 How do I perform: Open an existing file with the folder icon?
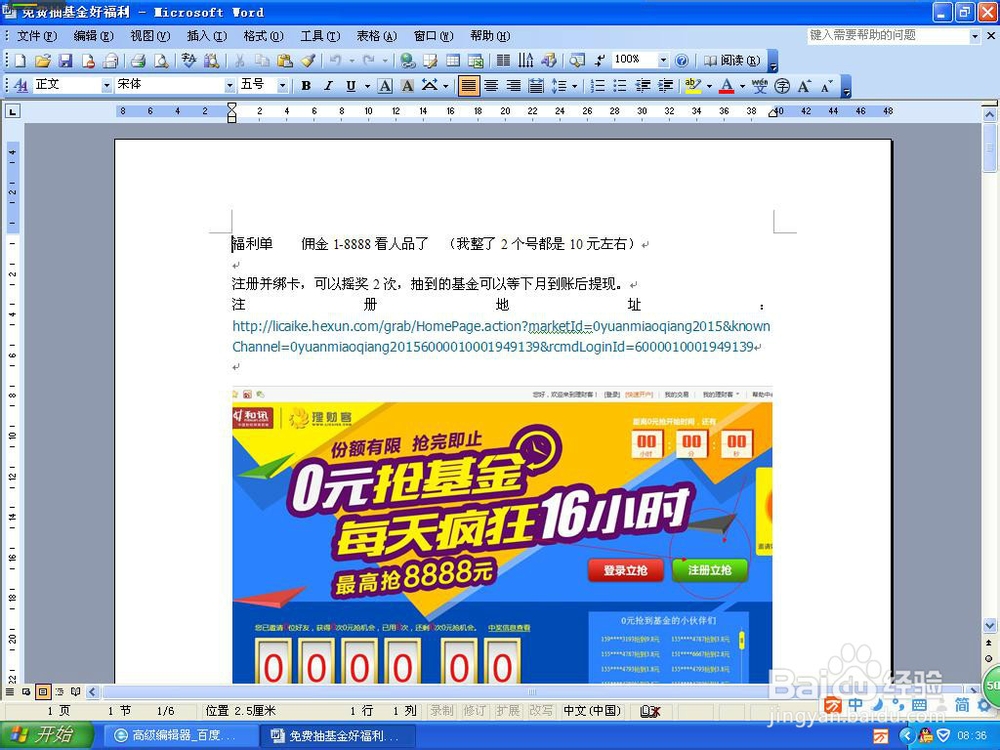(43, 61)
